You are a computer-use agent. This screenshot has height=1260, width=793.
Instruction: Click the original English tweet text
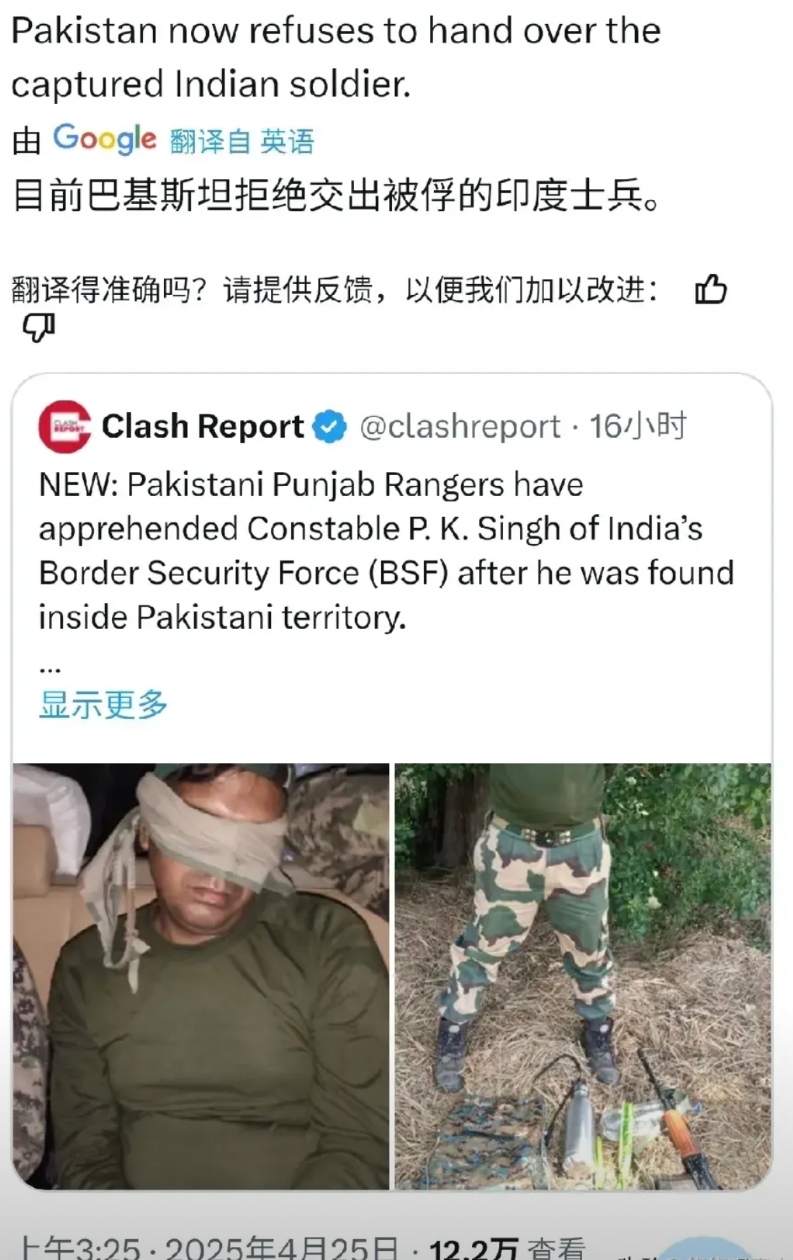click(336, 58)
